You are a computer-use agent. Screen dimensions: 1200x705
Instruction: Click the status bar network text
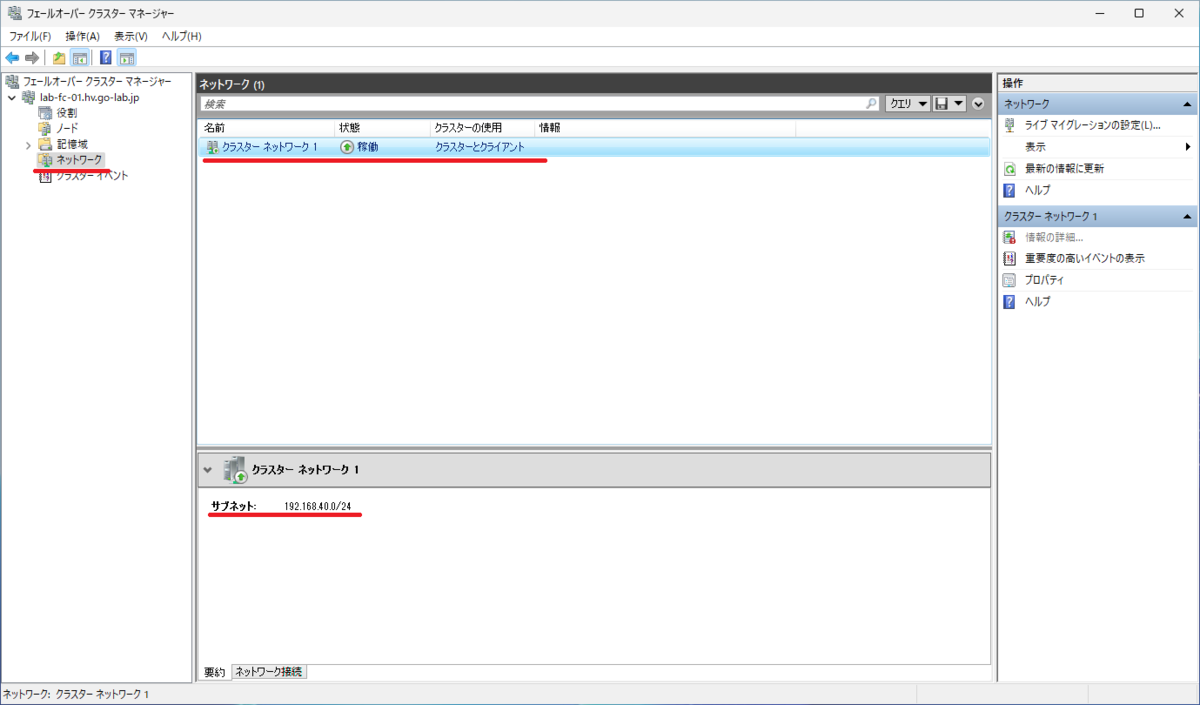pos(76,694)
